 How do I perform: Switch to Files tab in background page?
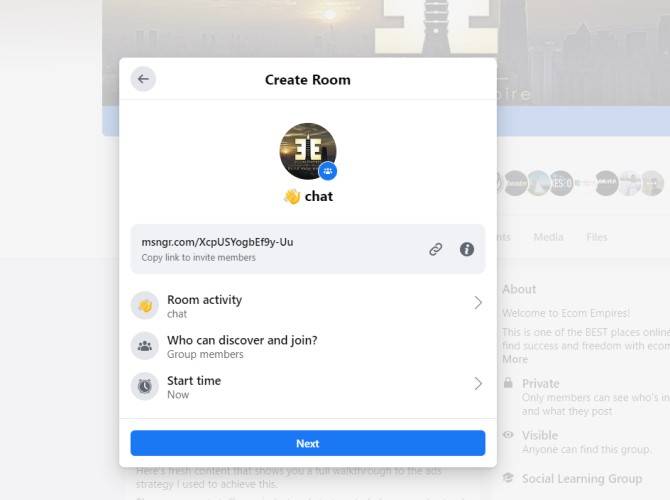(x=597, y=237)
